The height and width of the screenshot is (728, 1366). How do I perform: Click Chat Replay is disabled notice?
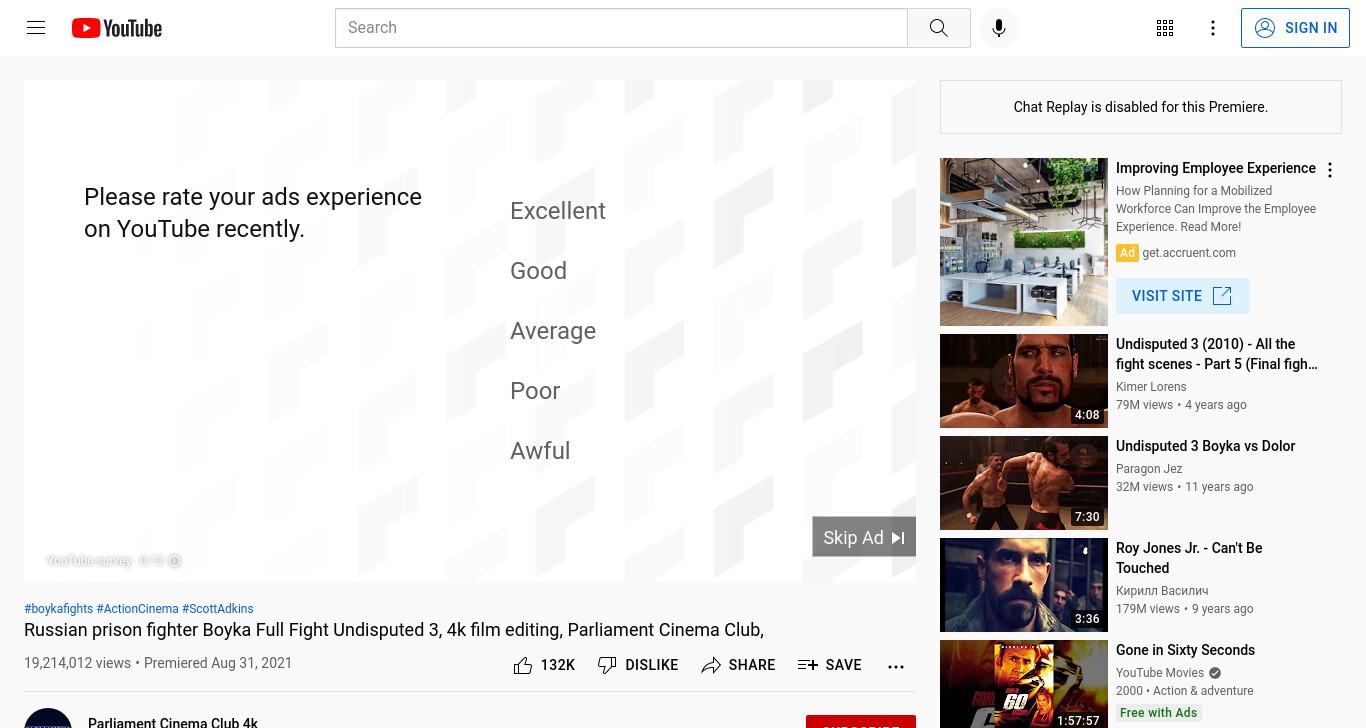(x=1141, y=107)
